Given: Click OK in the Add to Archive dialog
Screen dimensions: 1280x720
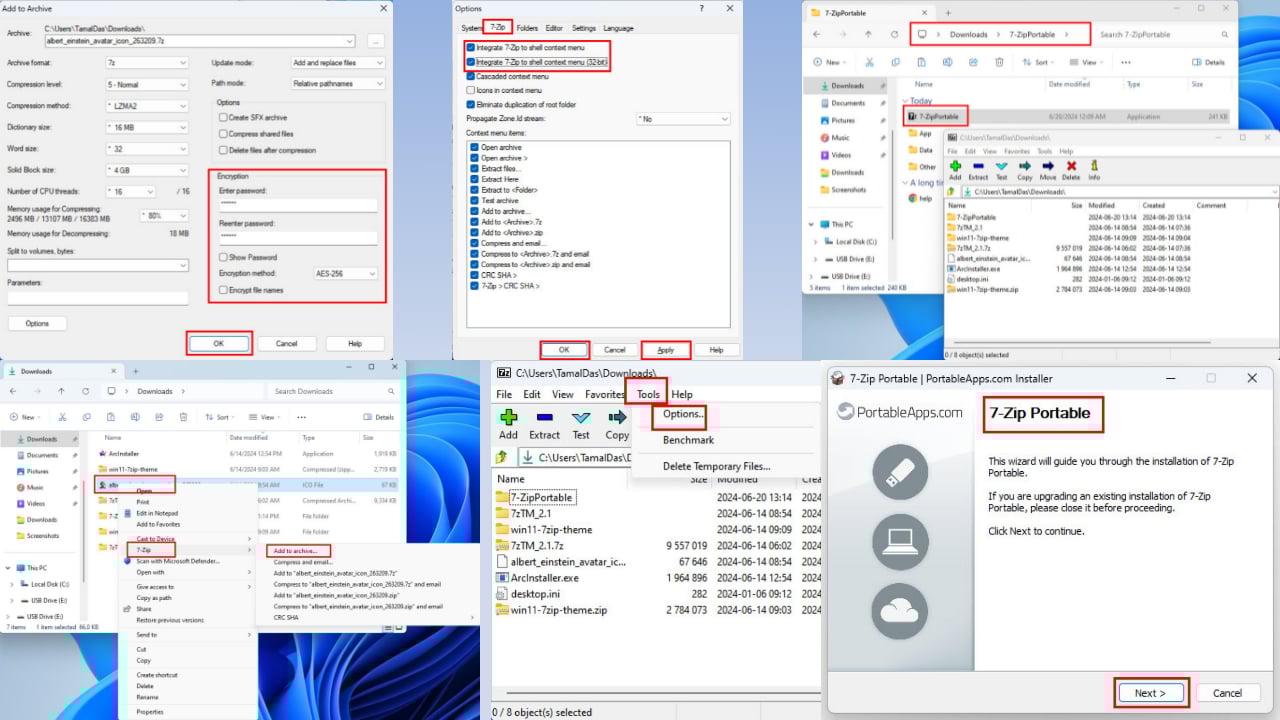Looking at the screenshot, I should [218, 343].
